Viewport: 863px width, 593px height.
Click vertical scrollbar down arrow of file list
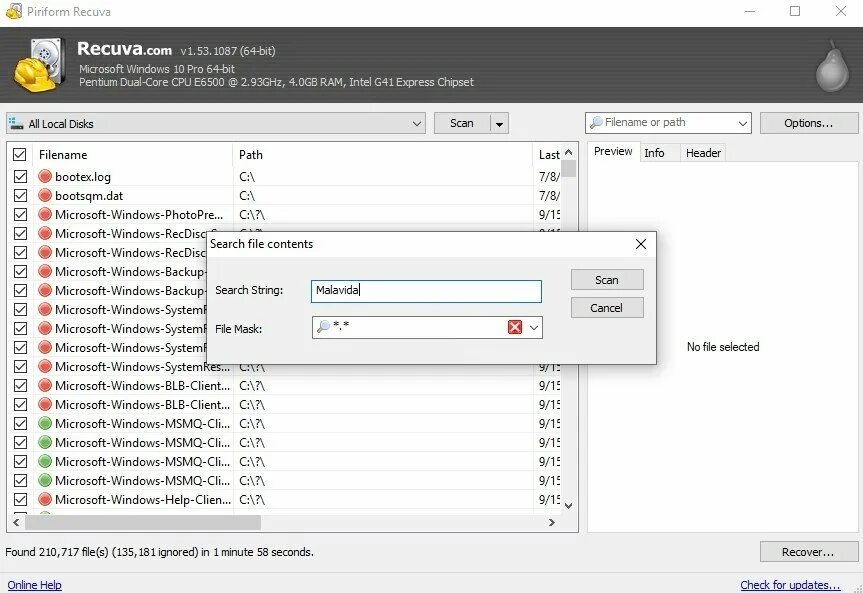569,505
